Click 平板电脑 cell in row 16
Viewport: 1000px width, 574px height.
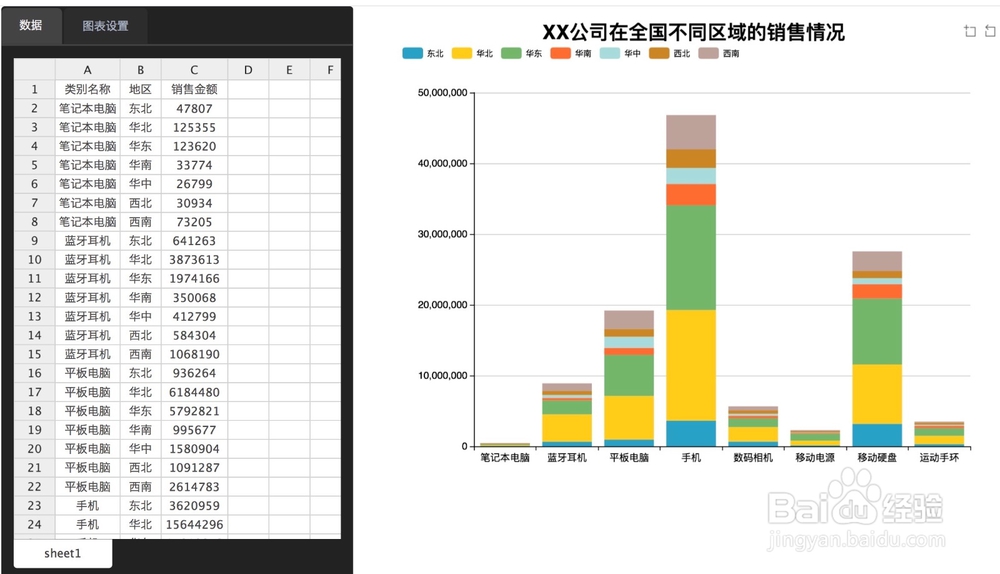(87, 373)
